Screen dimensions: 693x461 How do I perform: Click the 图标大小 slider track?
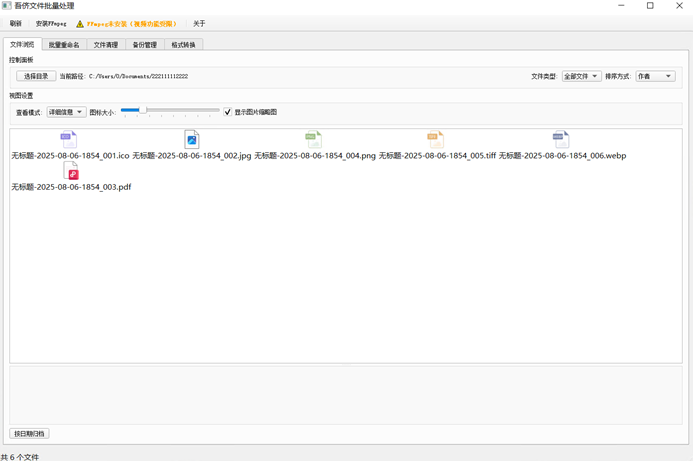point(170,111)
